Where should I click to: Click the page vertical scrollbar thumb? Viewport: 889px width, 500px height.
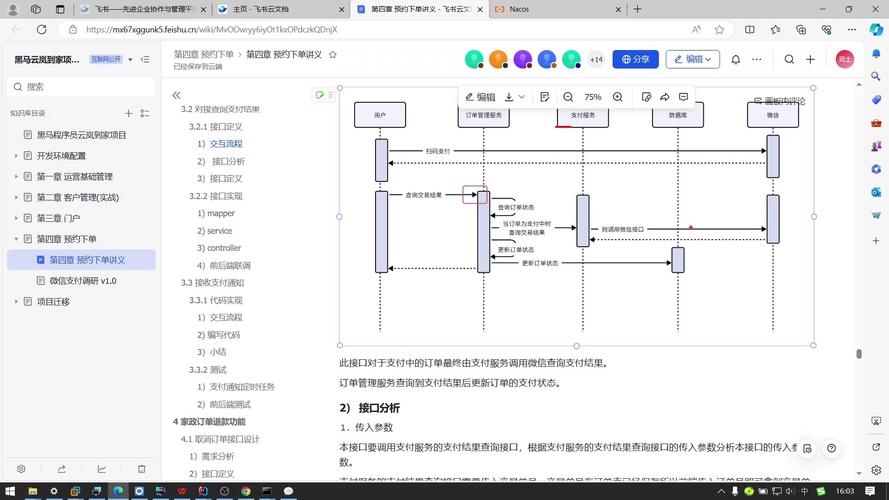pyautogui.click(x=859, y=354)
